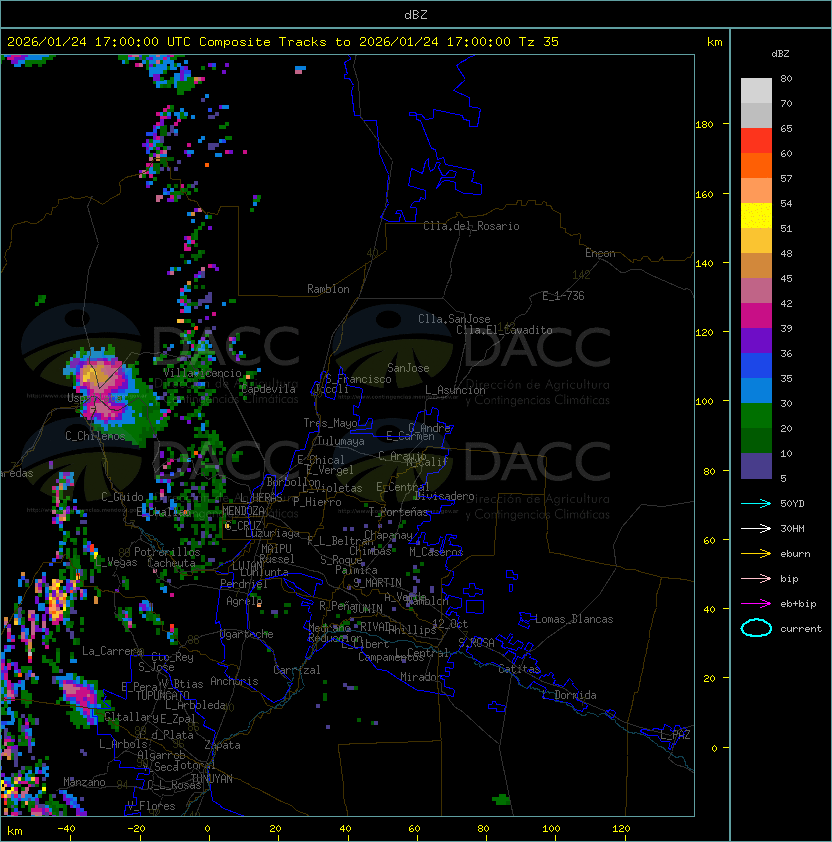Click the Lomas_Blancas map label
Image resolution: width=832 pixels, height=842 pixels.
574,619
